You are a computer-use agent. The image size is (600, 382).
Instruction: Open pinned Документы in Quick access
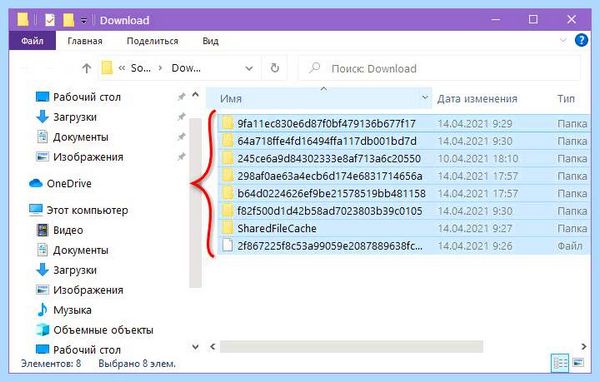click(x=80, y=137)
